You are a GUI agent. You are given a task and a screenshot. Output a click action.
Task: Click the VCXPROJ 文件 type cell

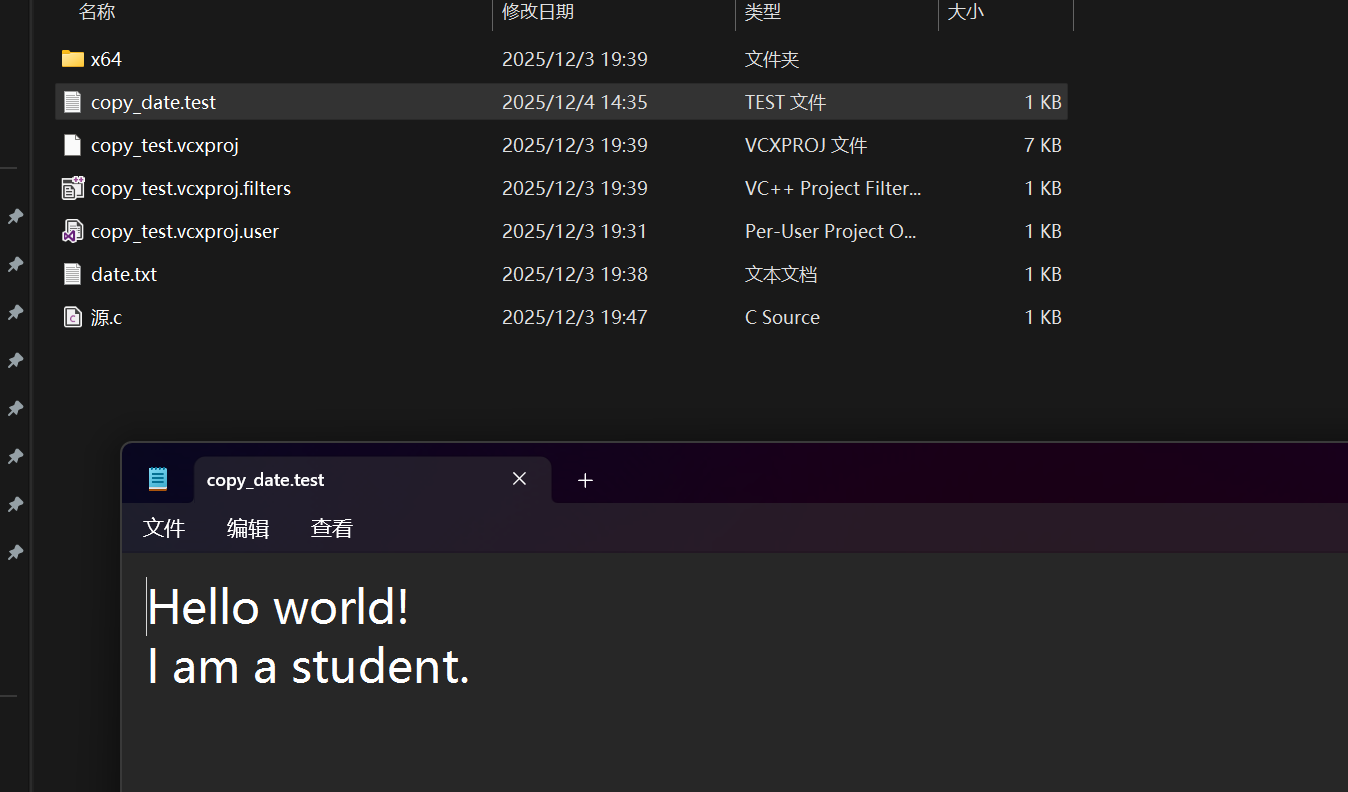(806, 145)
